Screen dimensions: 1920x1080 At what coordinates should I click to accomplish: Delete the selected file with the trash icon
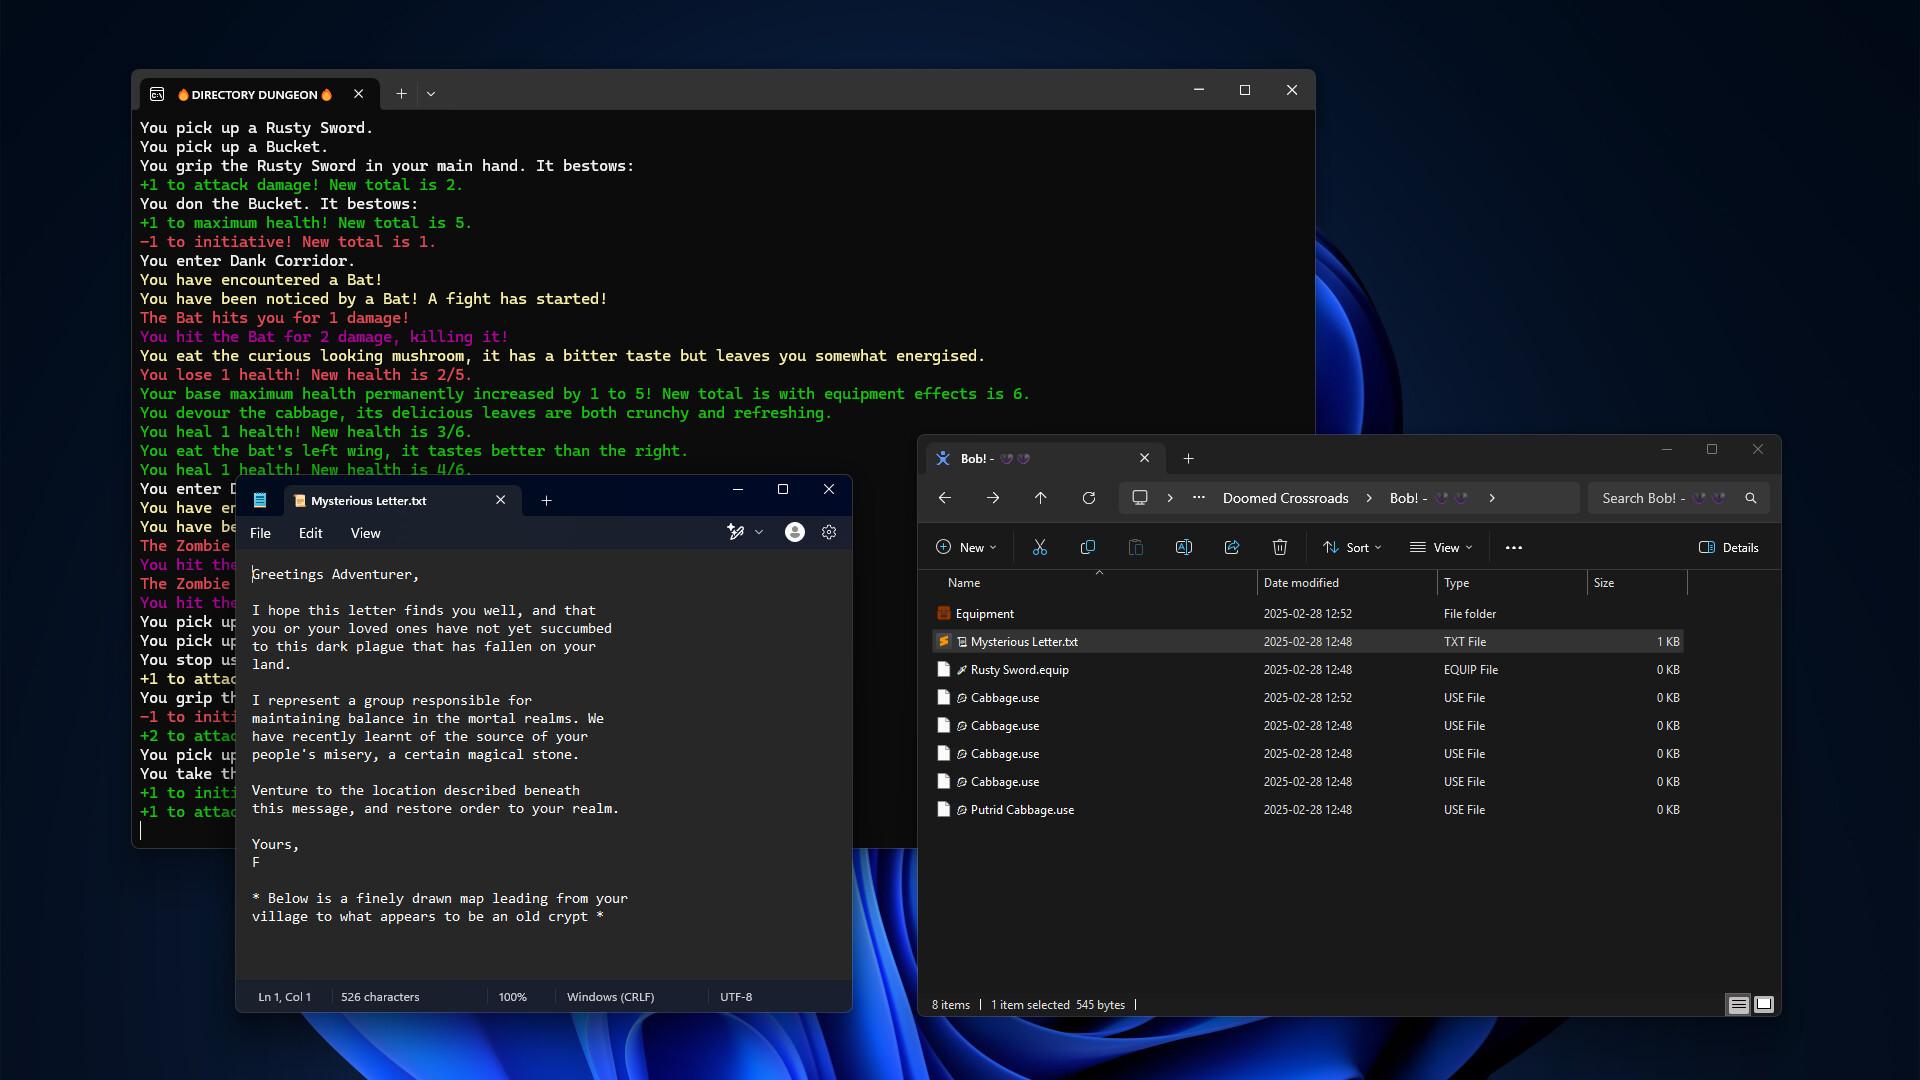pyautogui.click(x=1279, y=547)
